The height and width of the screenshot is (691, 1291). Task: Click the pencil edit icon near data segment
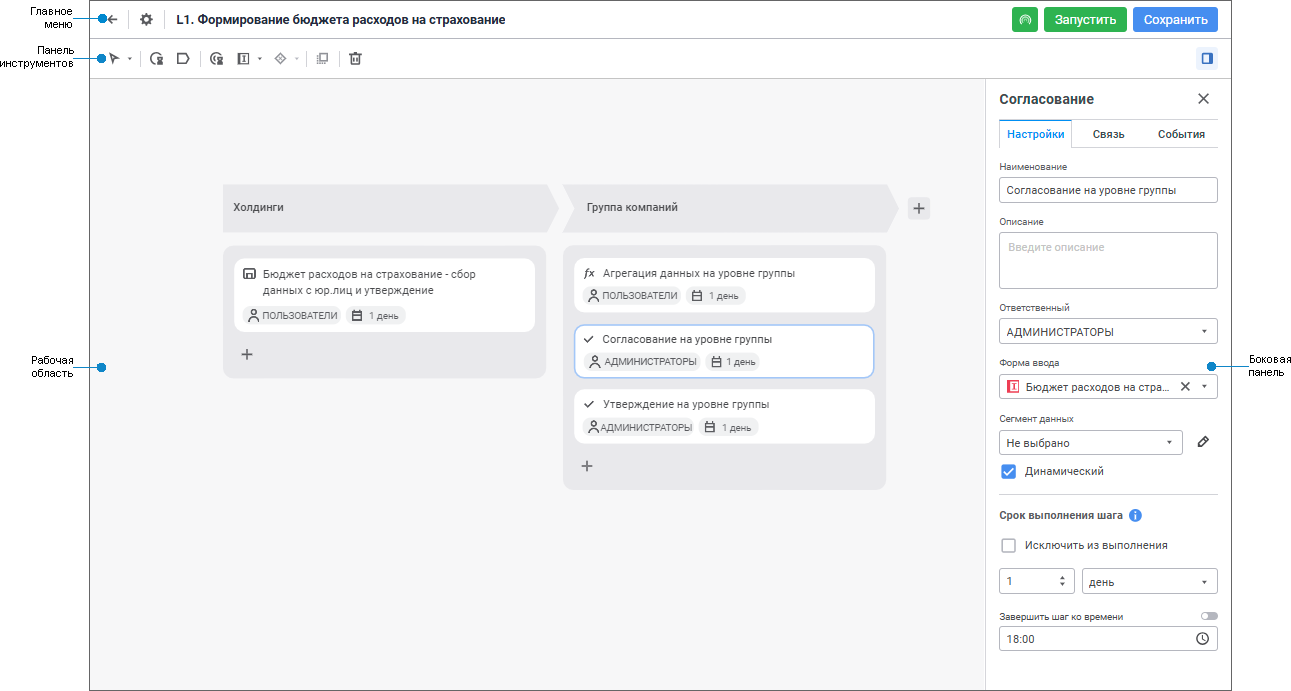pos(1203,442)
